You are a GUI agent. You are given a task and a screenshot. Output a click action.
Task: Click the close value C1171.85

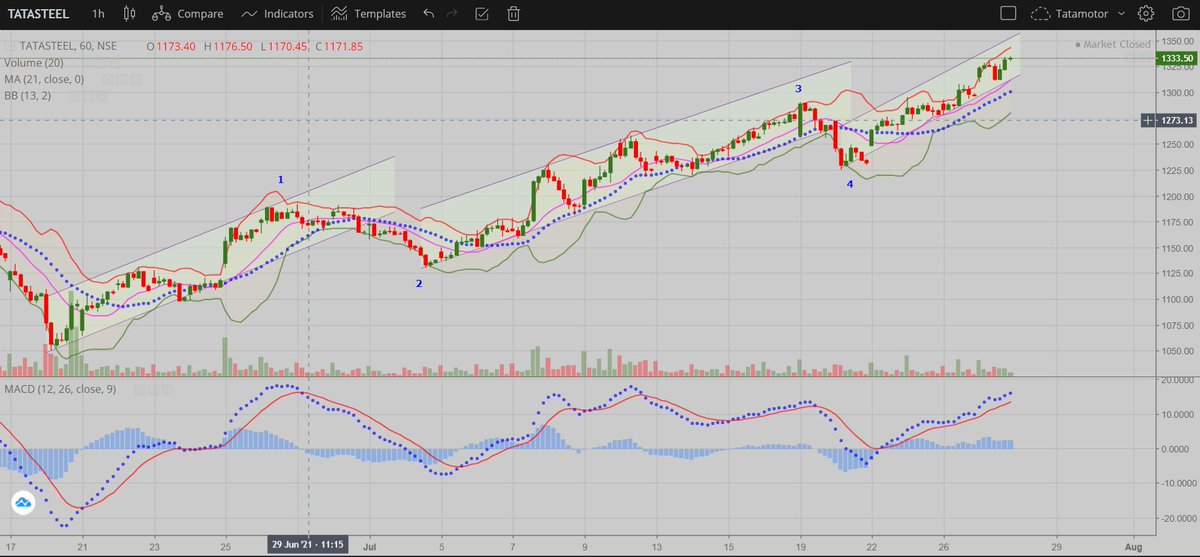tap(338, 46)
